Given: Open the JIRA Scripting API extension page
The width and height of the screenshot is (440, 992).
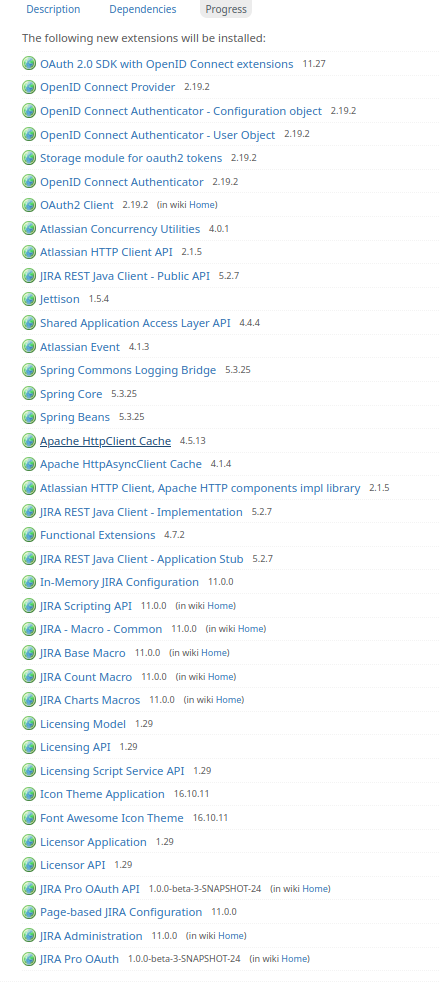Looking at the screenshot, I should coord(86,606).
